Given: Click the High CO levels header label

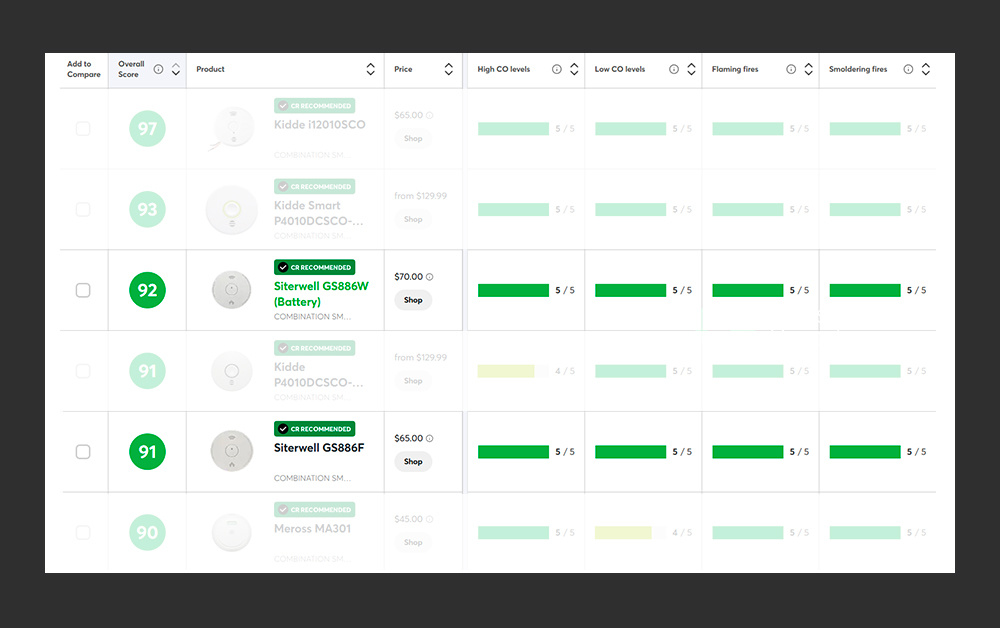Looking at the screenshot, I should [x=504, y=69].
